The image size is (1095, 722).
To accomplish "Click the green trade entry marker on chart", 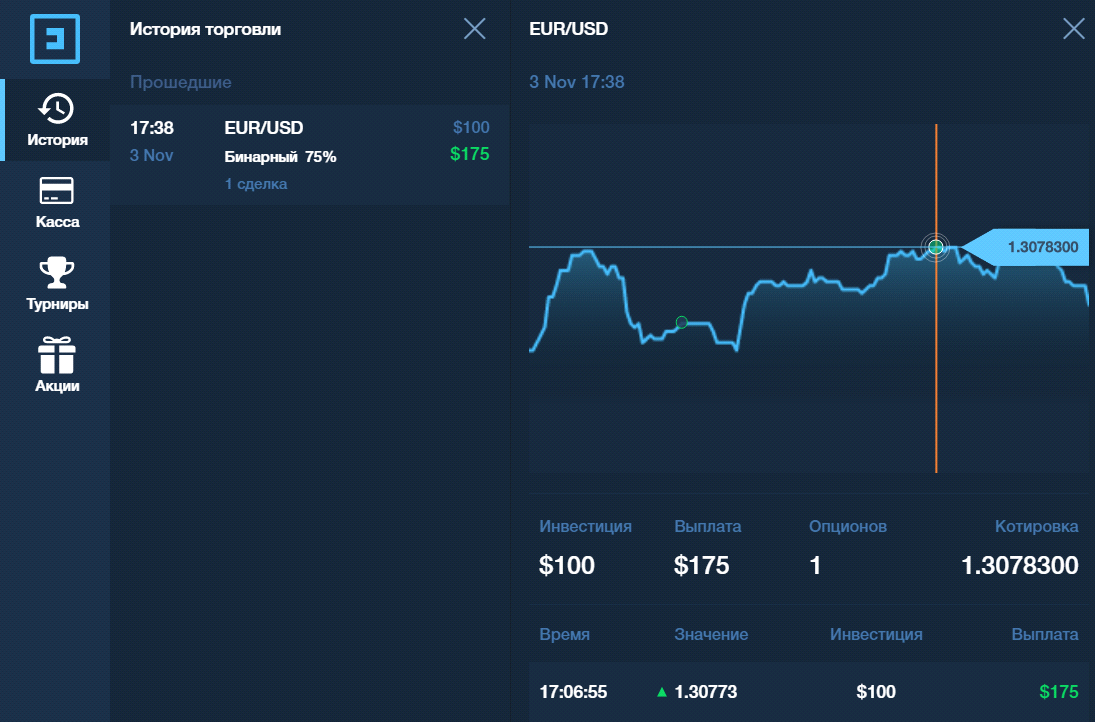I will 682,322.
